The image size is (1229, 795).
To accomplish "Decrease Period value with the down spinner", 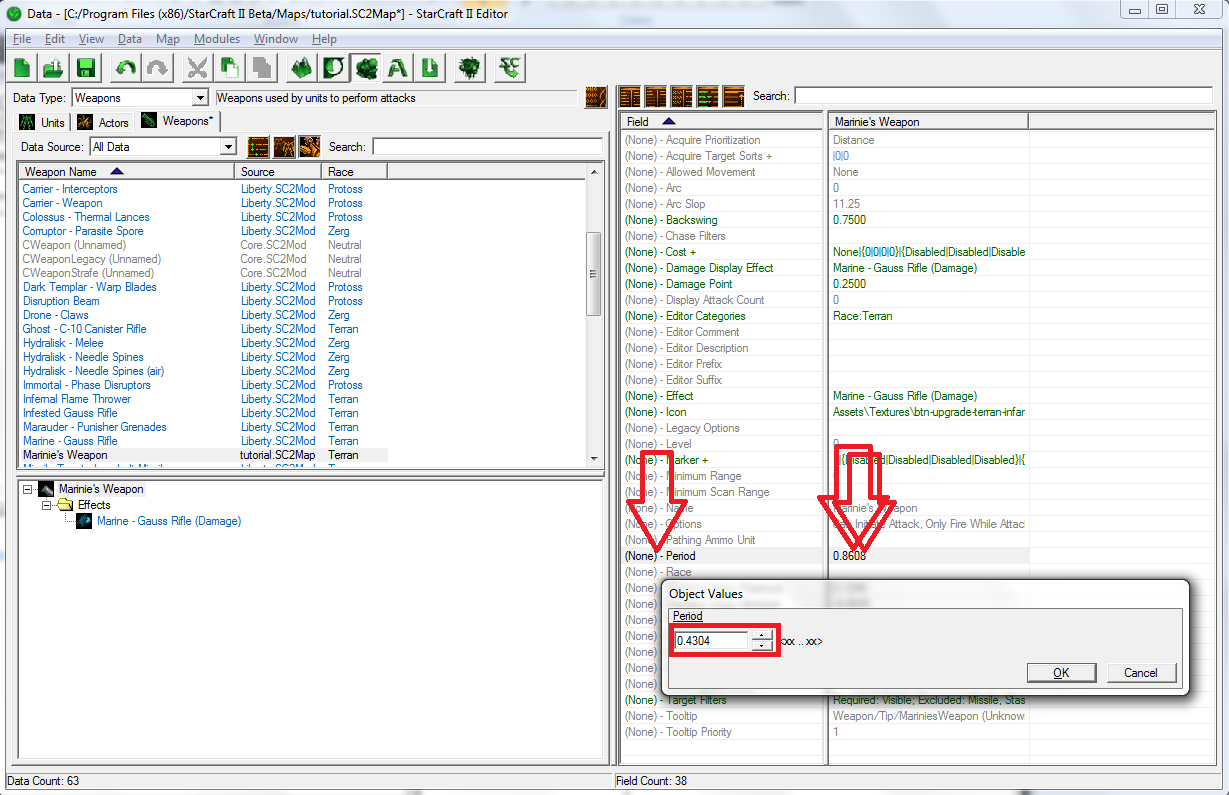I will (762, 645).
